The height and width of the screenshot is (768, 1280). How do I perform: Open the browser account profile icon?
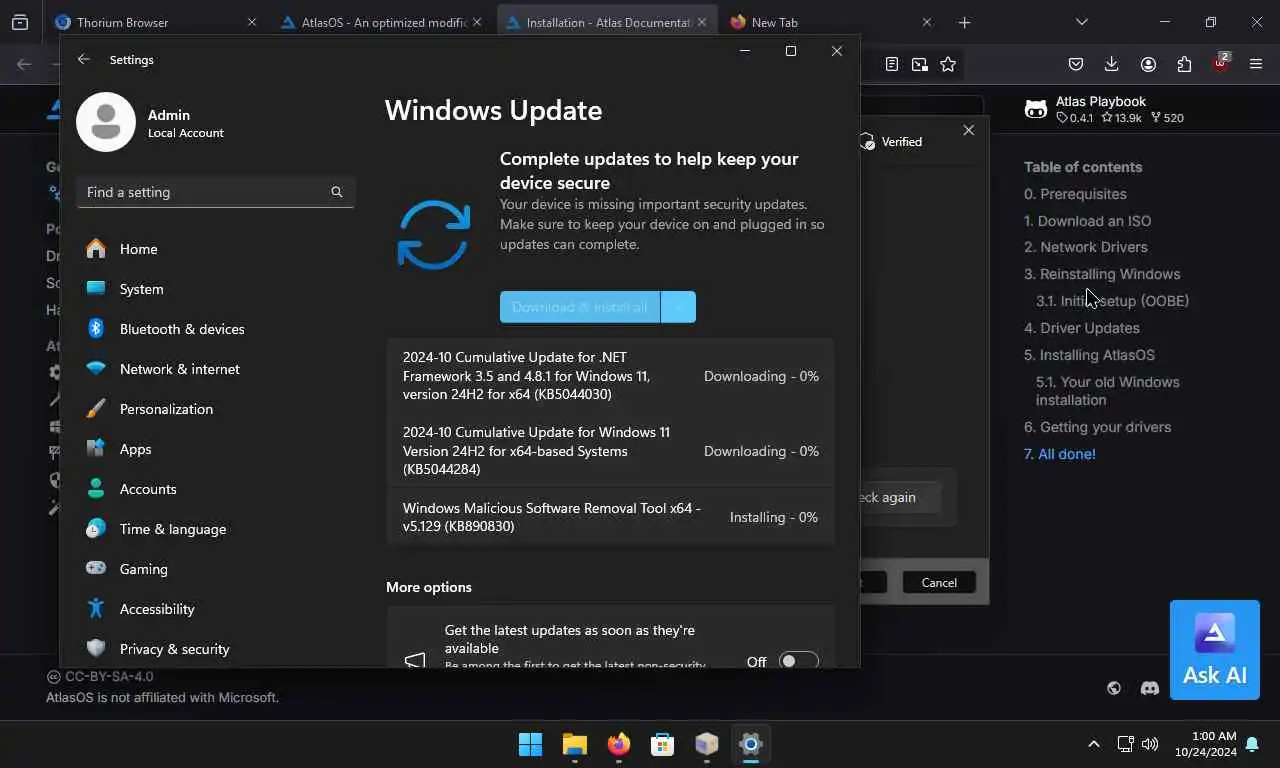[1148, 64]
